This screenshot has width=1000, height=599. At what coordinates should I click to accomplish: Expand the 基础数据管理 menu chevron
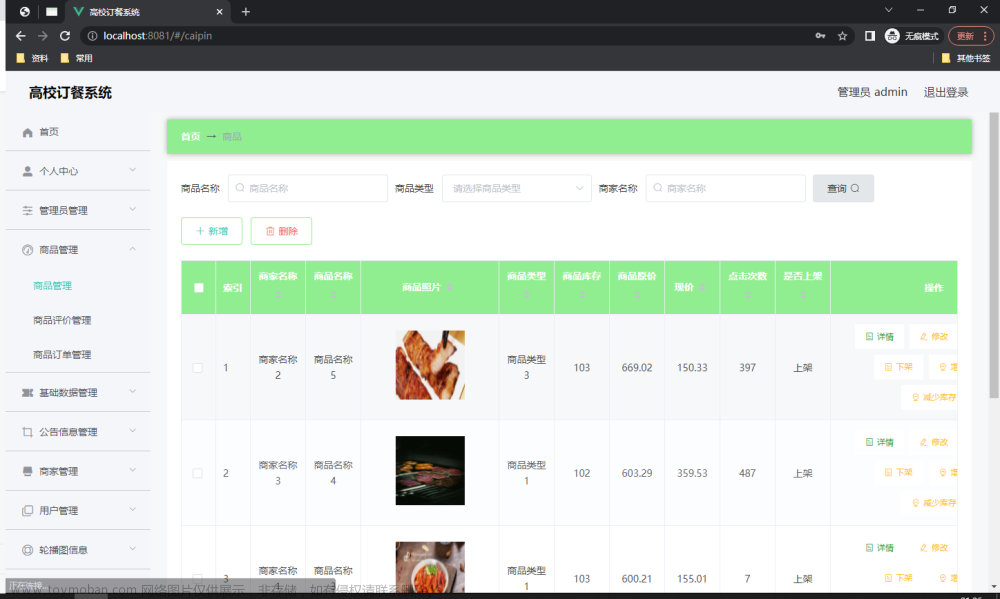click(x=133, y=391)
